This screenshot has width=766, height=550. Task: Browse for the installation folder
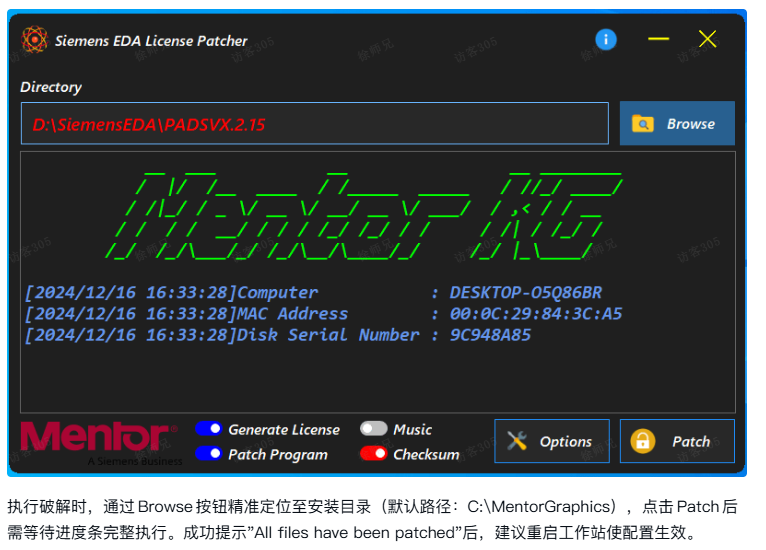coord(677,124)
